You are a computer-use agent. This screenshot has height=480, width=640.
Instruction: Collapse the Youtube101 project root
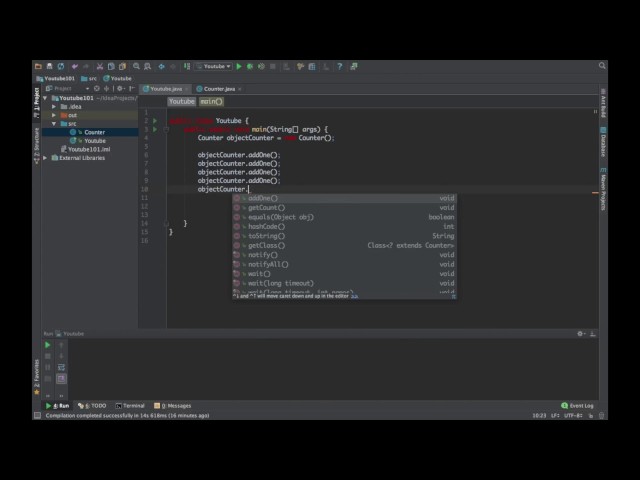click(45, 98)
